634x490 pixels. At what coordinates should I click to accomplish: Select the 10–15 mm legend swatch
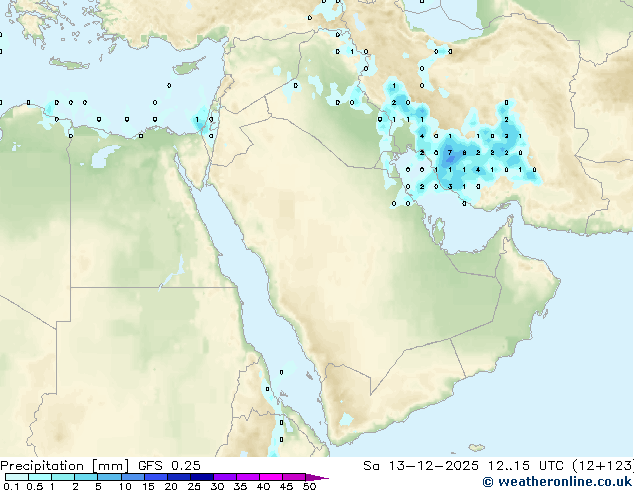click(133, 477)
